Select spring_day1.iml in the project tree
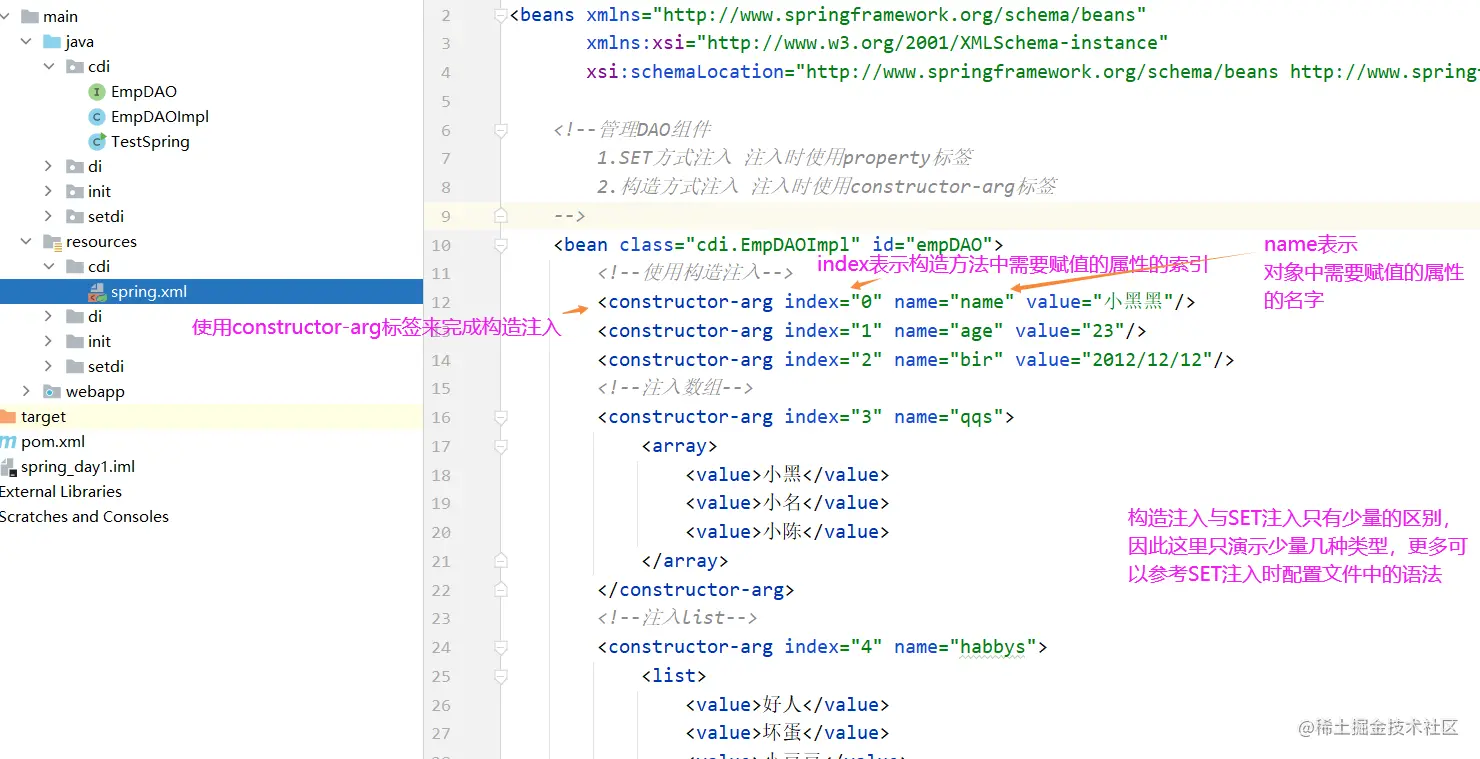1480x759 pixels. click(x=78, y=467)
